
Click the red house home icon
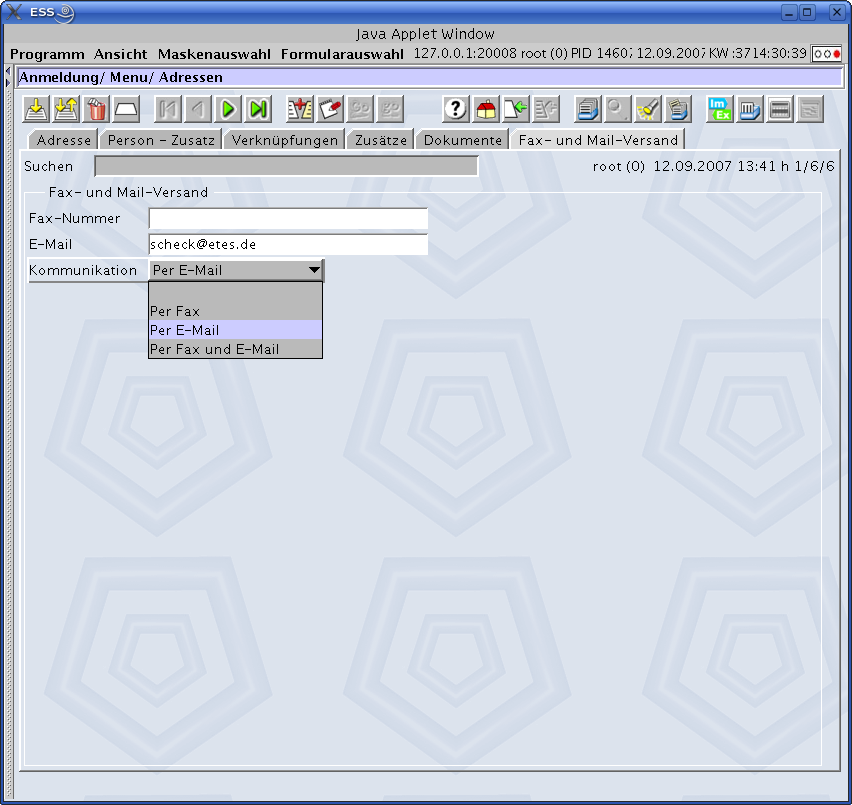486,110
